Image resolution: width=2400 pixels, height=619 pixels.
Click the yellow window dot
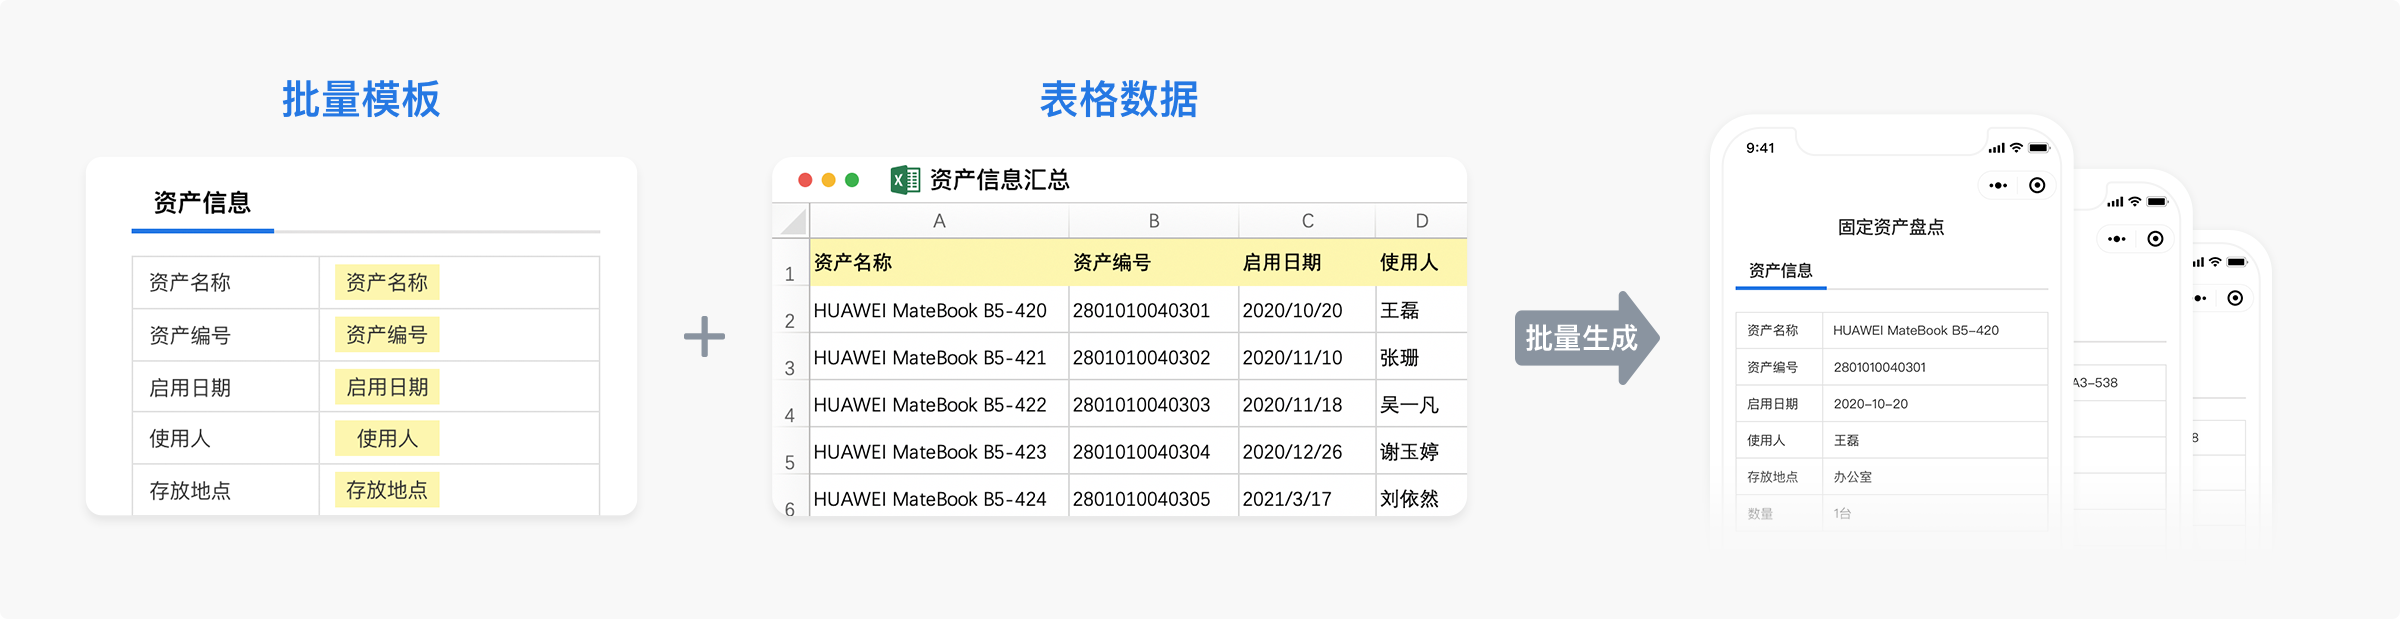[x=828, y=180]
